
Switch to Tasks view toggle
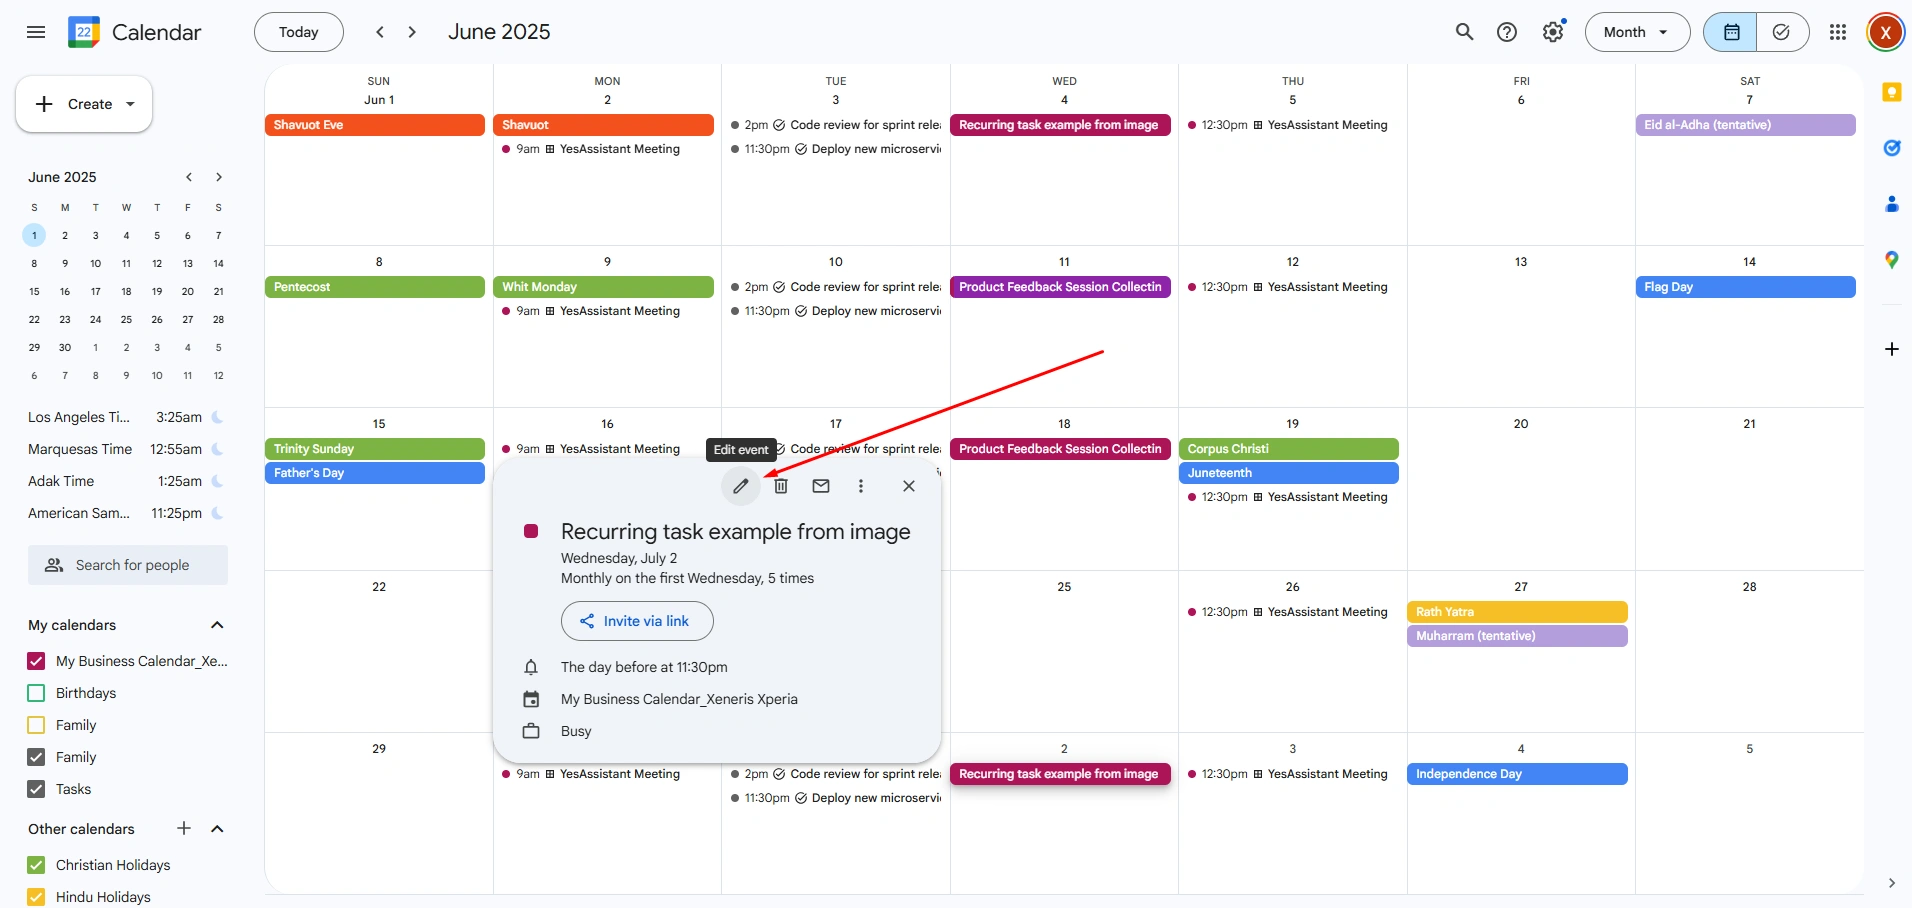pos(1781,32)
